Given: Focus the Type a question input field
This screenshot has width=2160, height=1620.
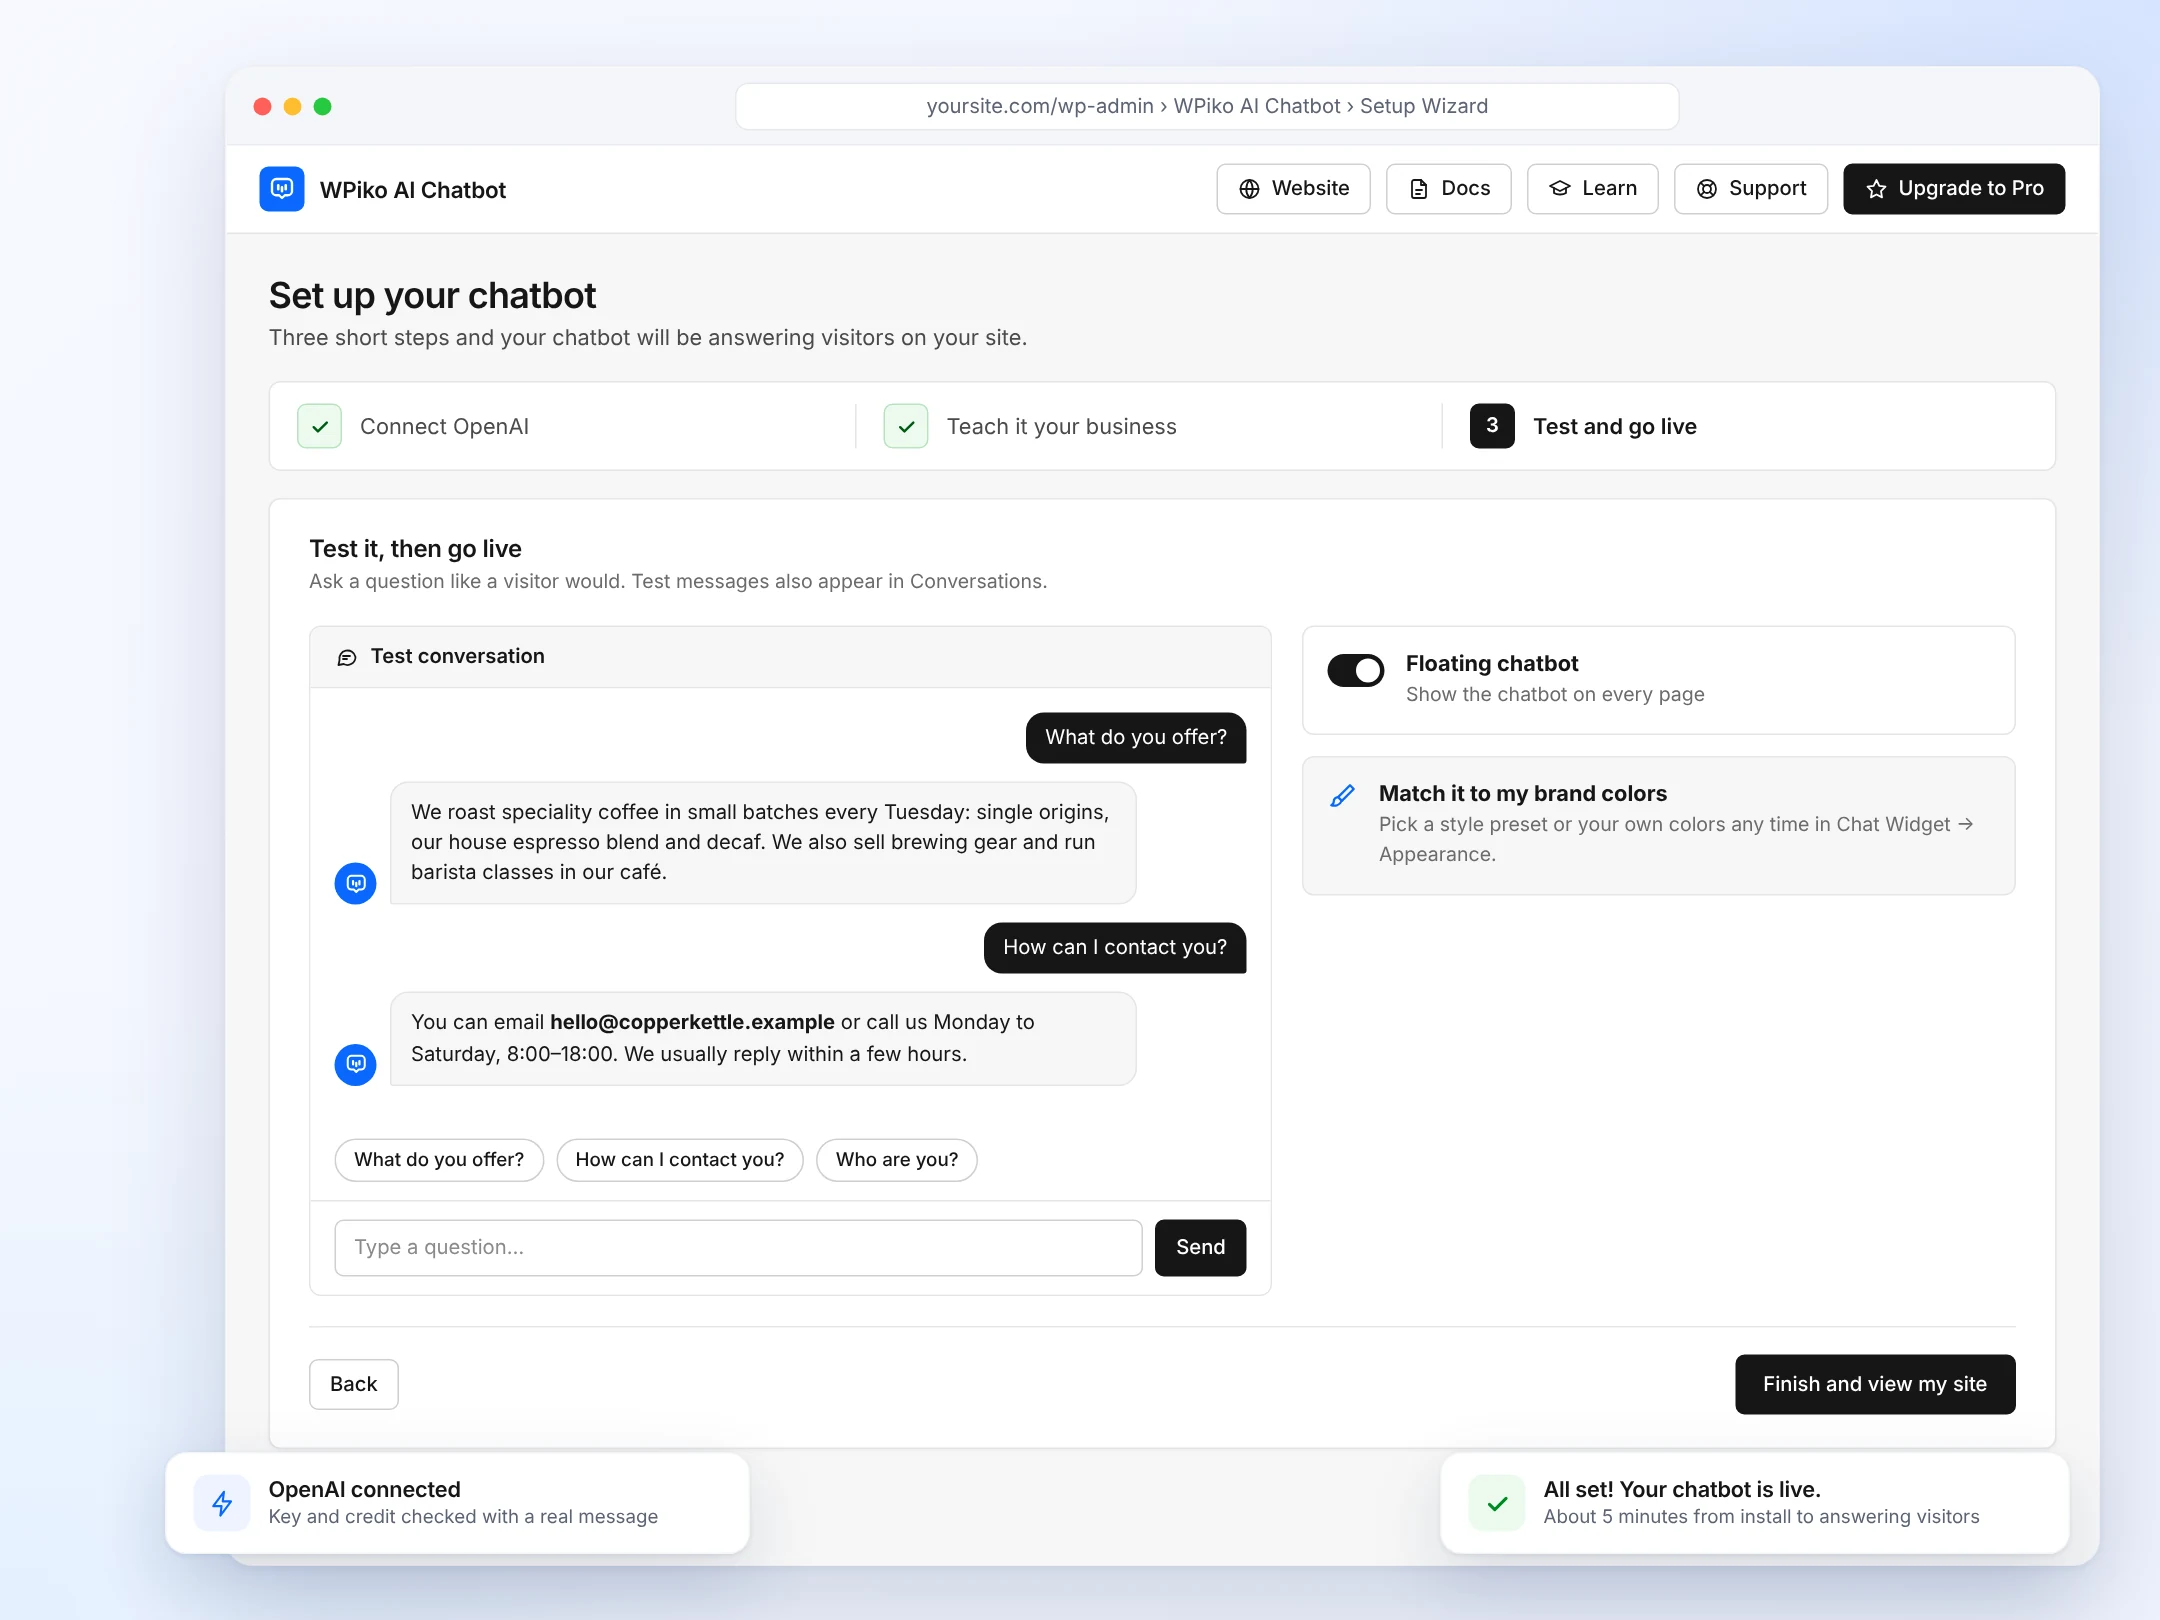Looking at the screenshot, I should (x=738, y=1247).
